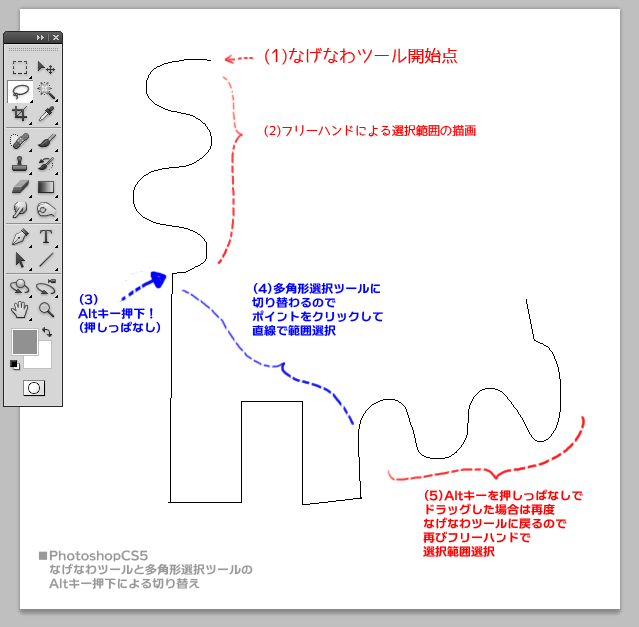Viewport: 639px width, 627px height.
Task: Select the Clone Stamp tool
Action: pyautogui.click(x=20, y=164)
